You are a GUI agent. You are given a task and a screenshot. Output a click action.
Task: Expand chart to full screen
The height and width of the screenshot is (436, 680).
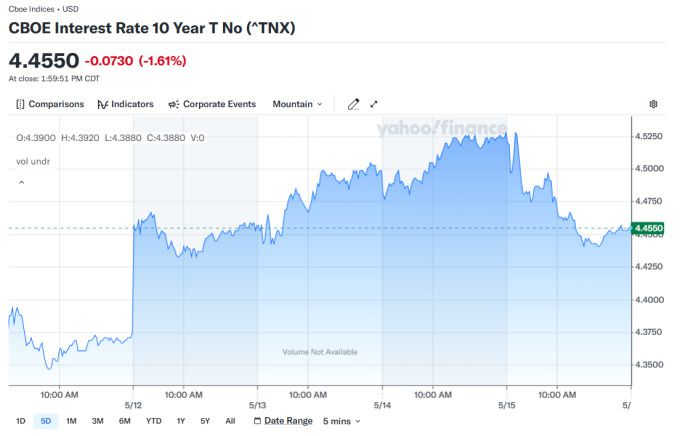coord(374,104)
